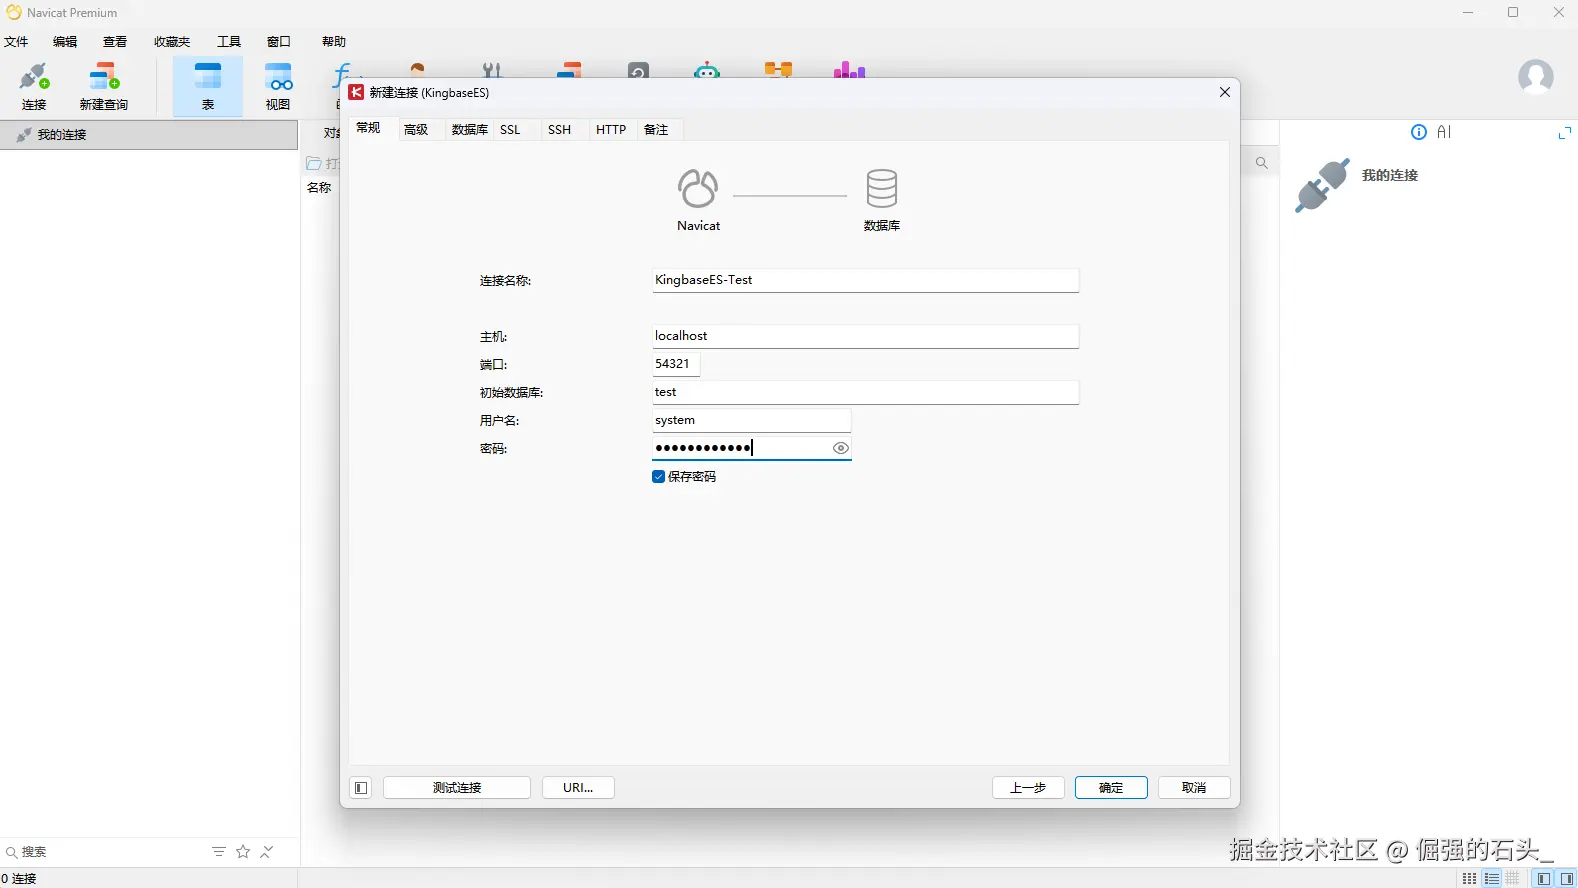
Task: Click the robot AI assistant toolbar icon
Action: pyautogui.click(x=707, y=70)
